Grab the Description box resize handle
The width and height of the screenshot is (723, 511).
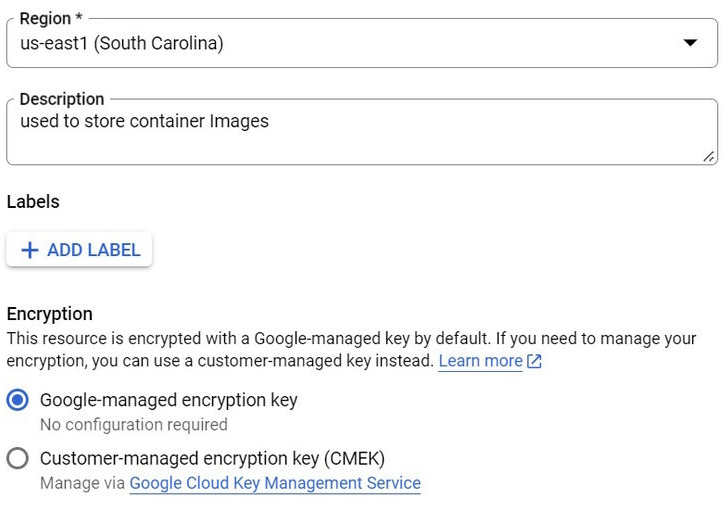tap(709, 155)
